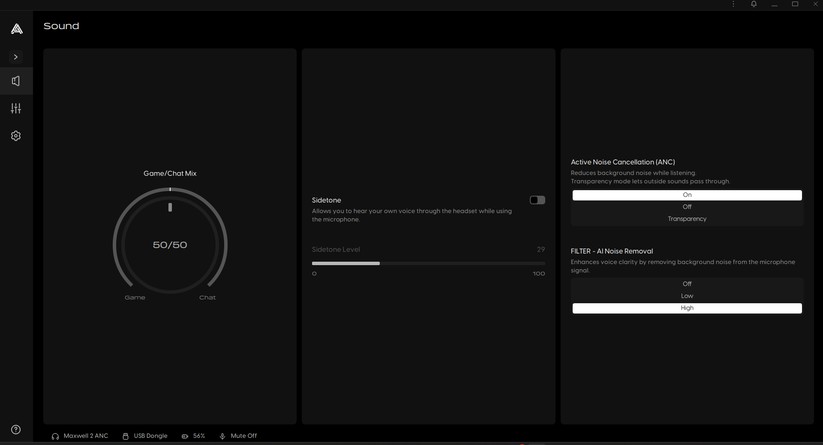
Task: Open the three-dot more options menu
Action: point(733,4)
